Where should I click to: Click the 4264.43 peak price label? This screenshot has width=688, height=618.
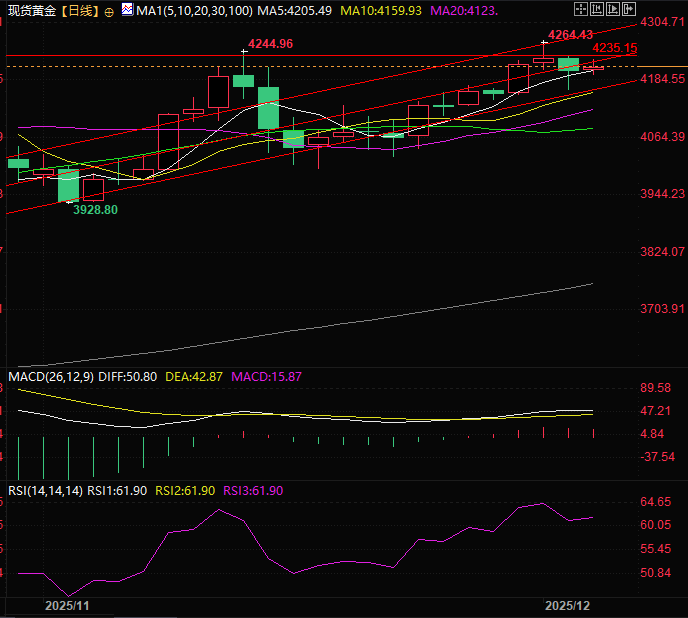(x=570, y=35)
